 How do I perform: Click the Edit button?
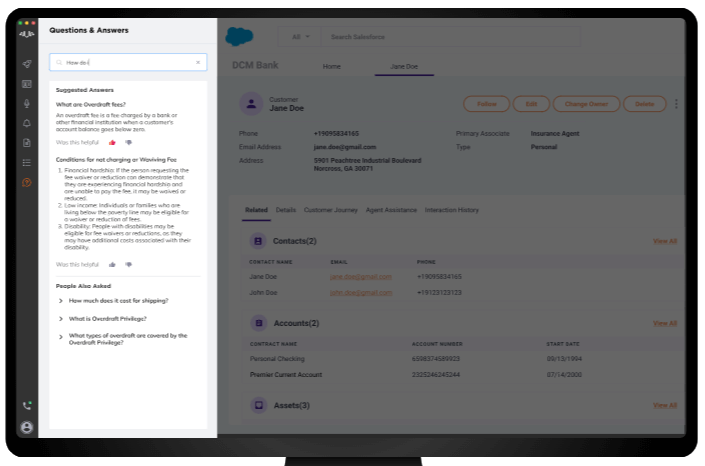tap(531, 104)
